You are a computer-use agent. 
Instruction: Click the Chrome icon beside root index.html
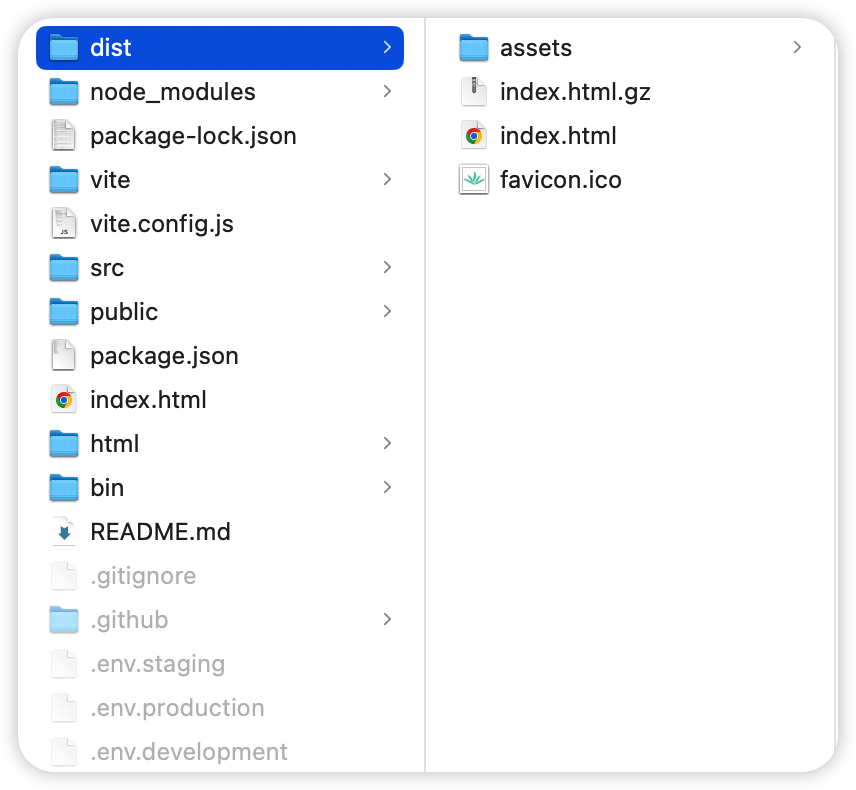pyautogui.click(x=64, y=400)
